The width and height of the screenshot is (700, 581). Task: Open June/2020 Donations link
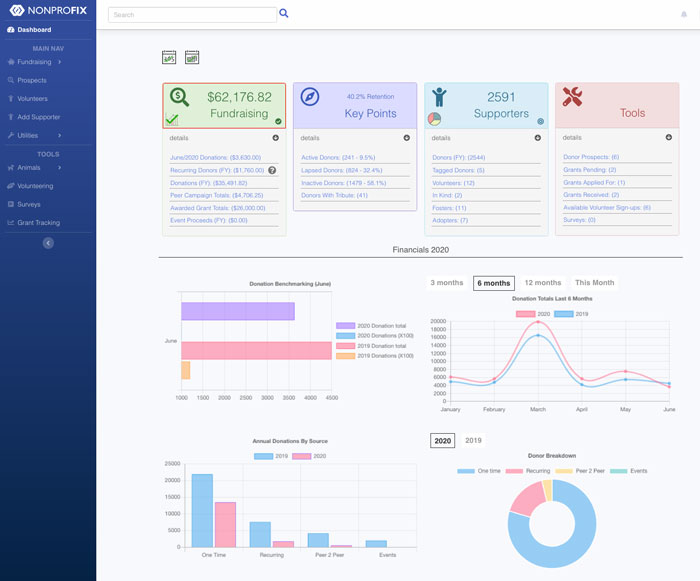click(x=215, y=157)
